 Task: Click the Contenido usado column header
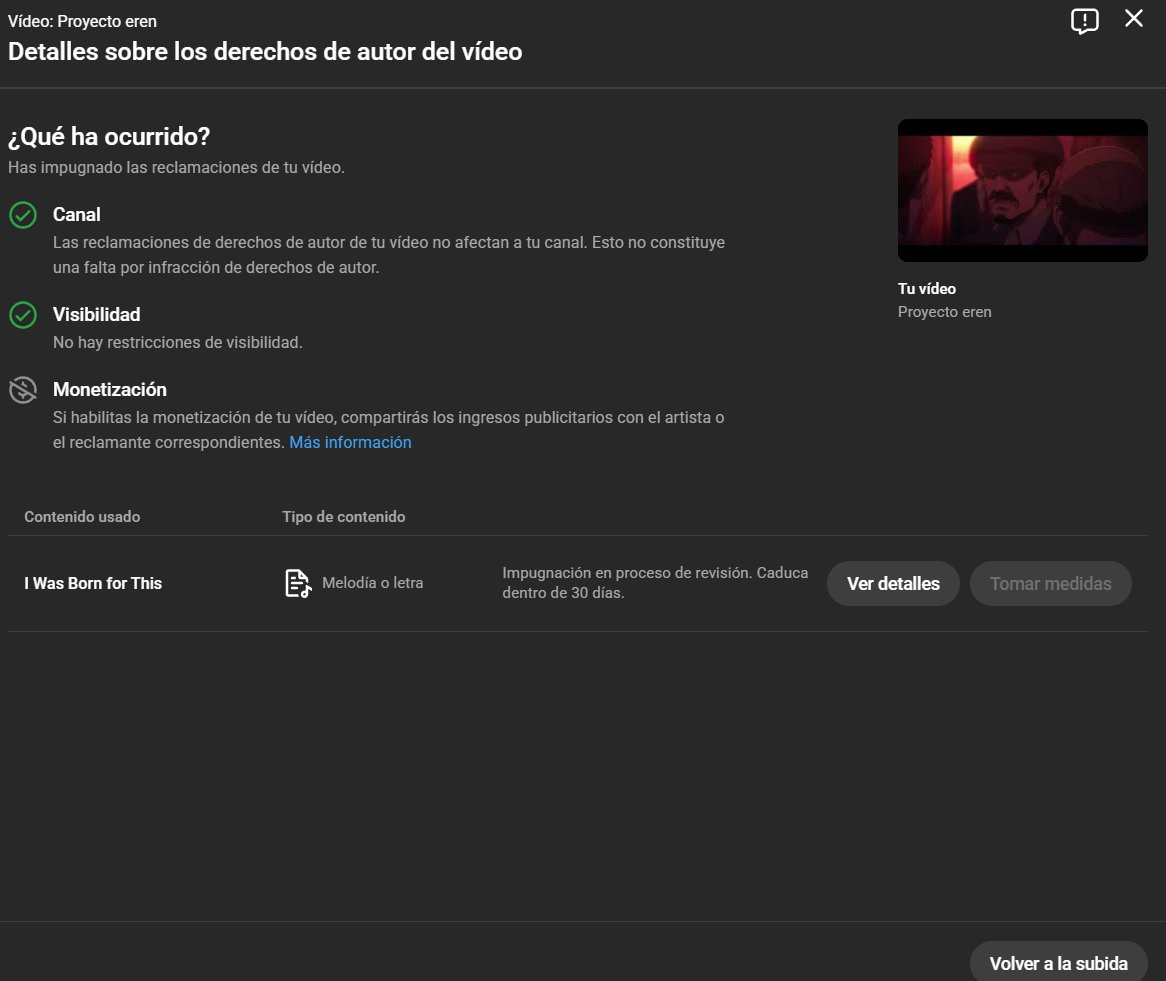click(x=82, y=517)
